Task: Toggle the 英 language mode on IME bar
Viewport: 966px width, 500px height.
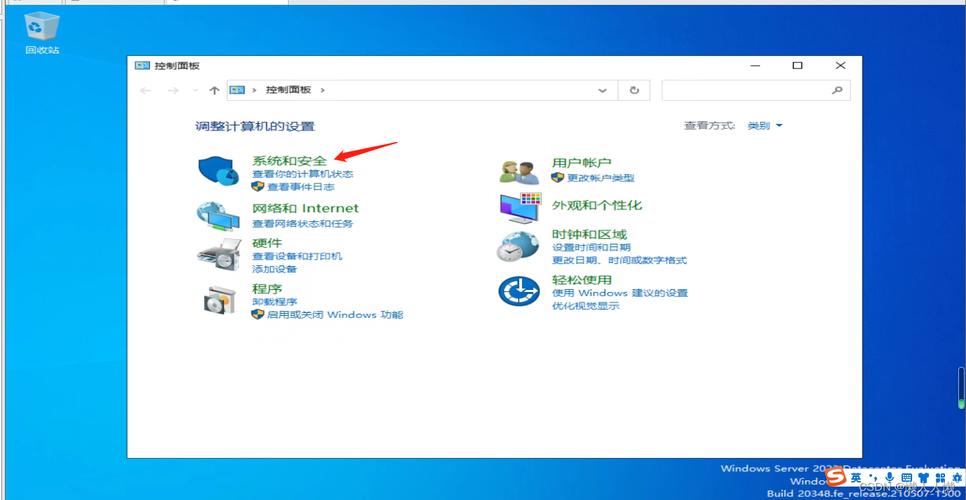Action: [x=856, y=477]
